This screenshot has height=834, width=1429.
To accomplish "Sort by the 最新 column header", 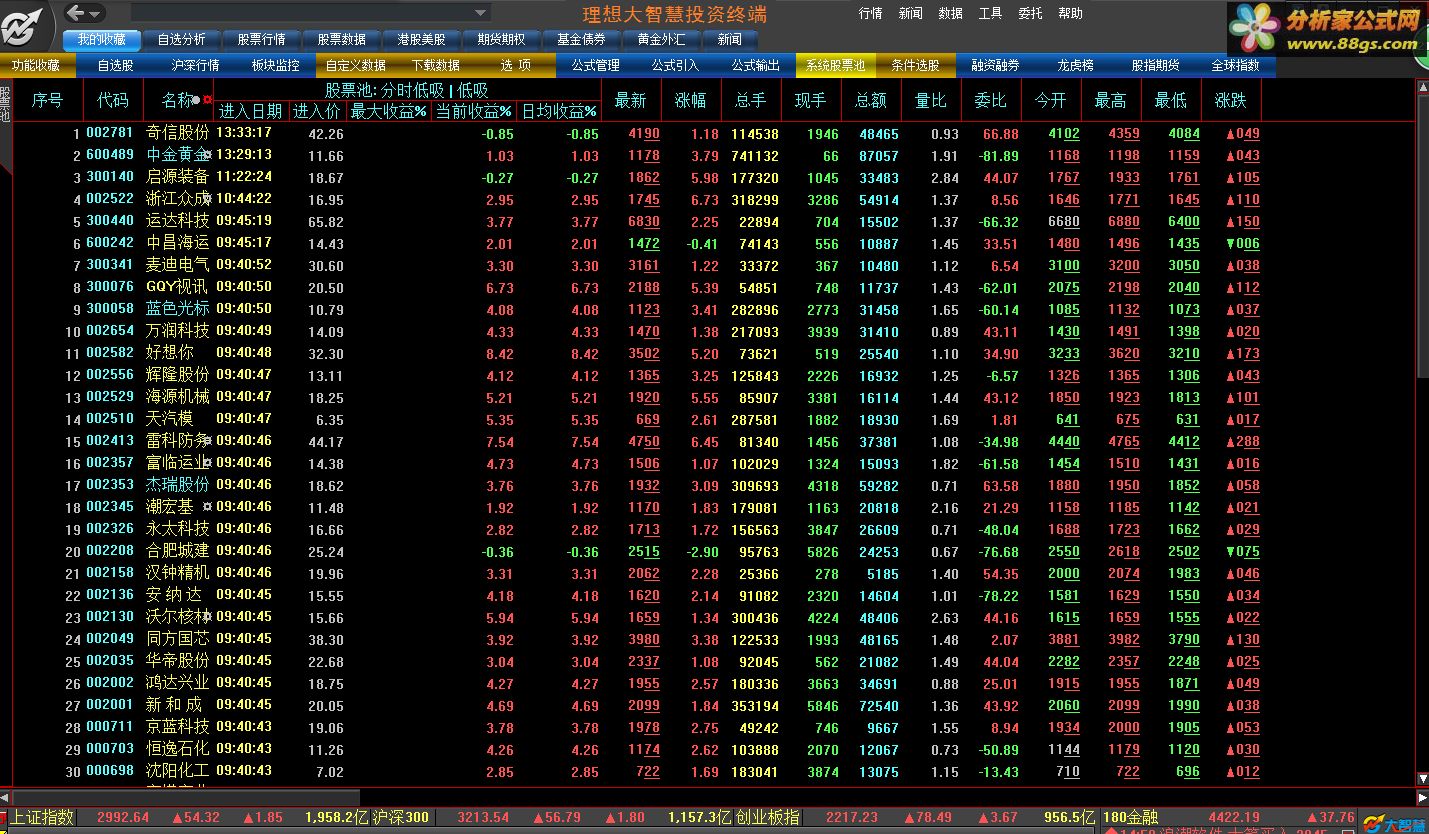I will click(x=631, y=100).
